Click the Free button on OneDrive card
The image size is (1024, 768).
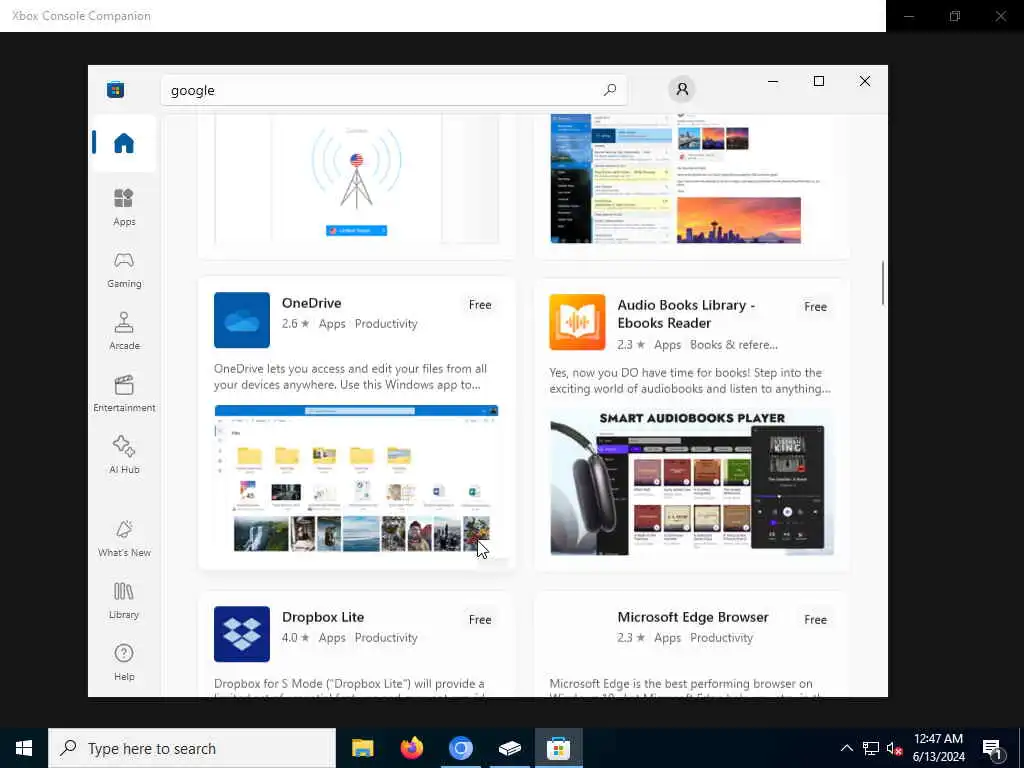480,305
